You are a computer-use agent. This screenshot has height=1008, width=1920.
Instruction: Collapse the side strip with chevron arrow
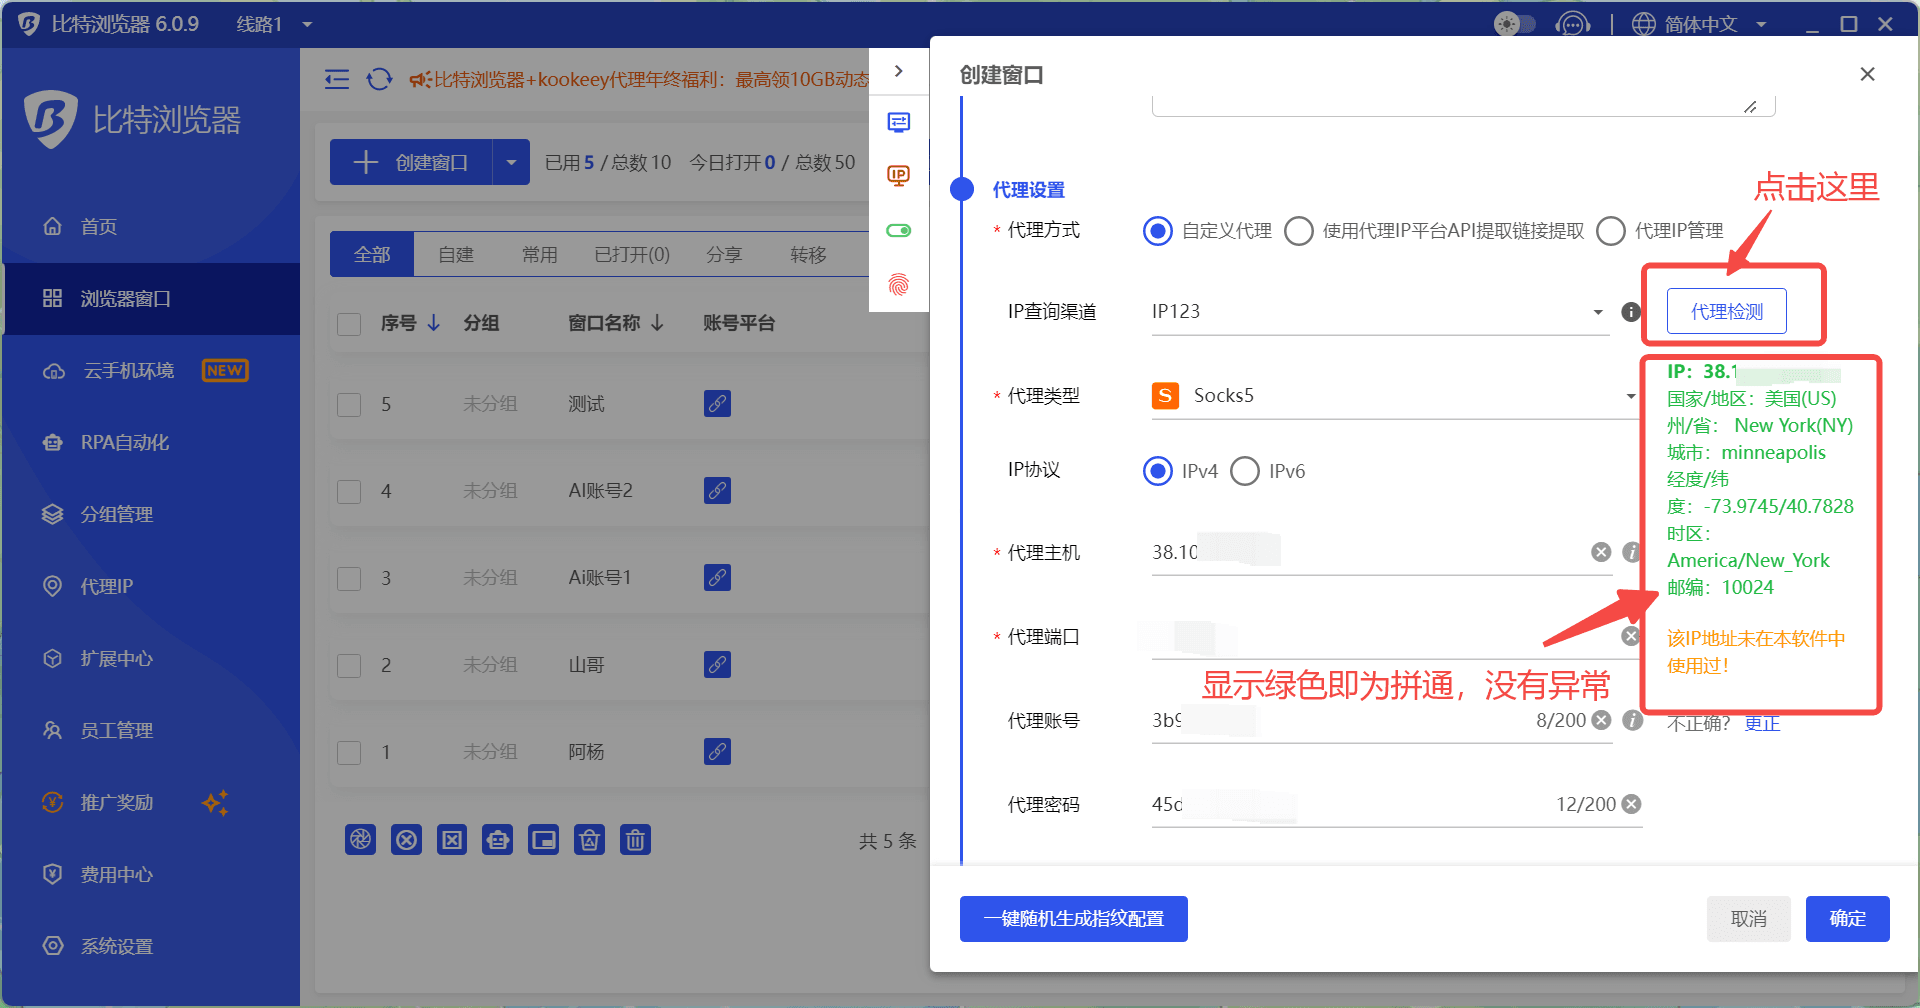pyautogui.click(x=898, y=71)
